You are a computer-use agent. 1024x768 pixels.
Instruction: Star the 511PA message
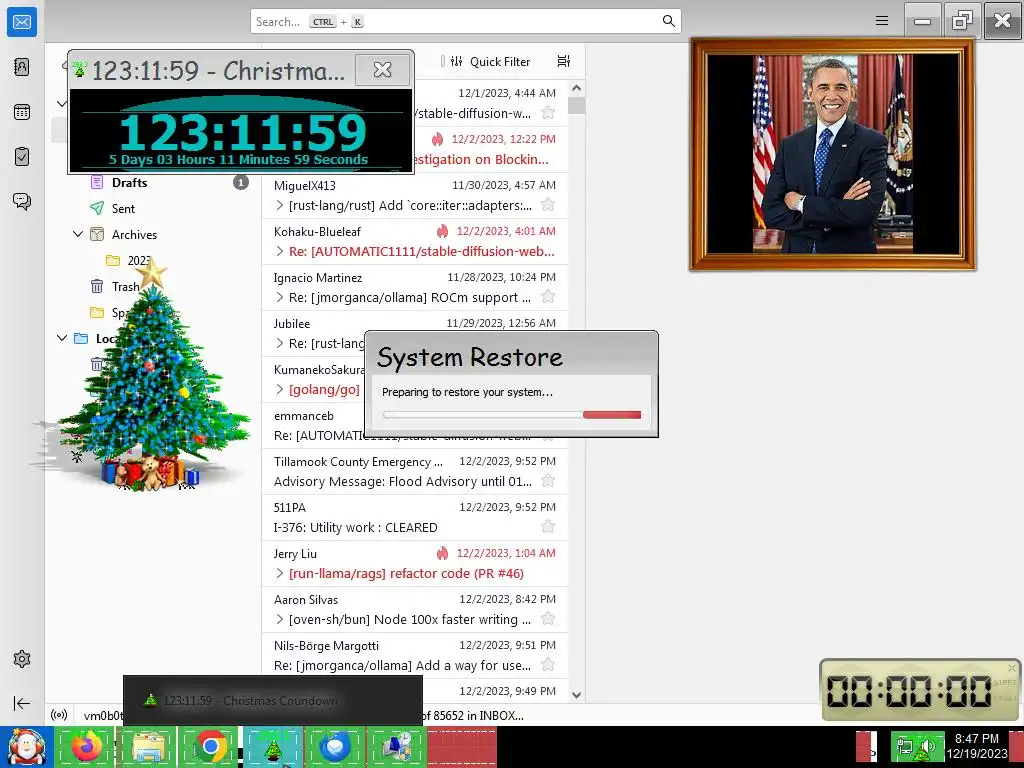pyautogui.click(x=548, y=527)
